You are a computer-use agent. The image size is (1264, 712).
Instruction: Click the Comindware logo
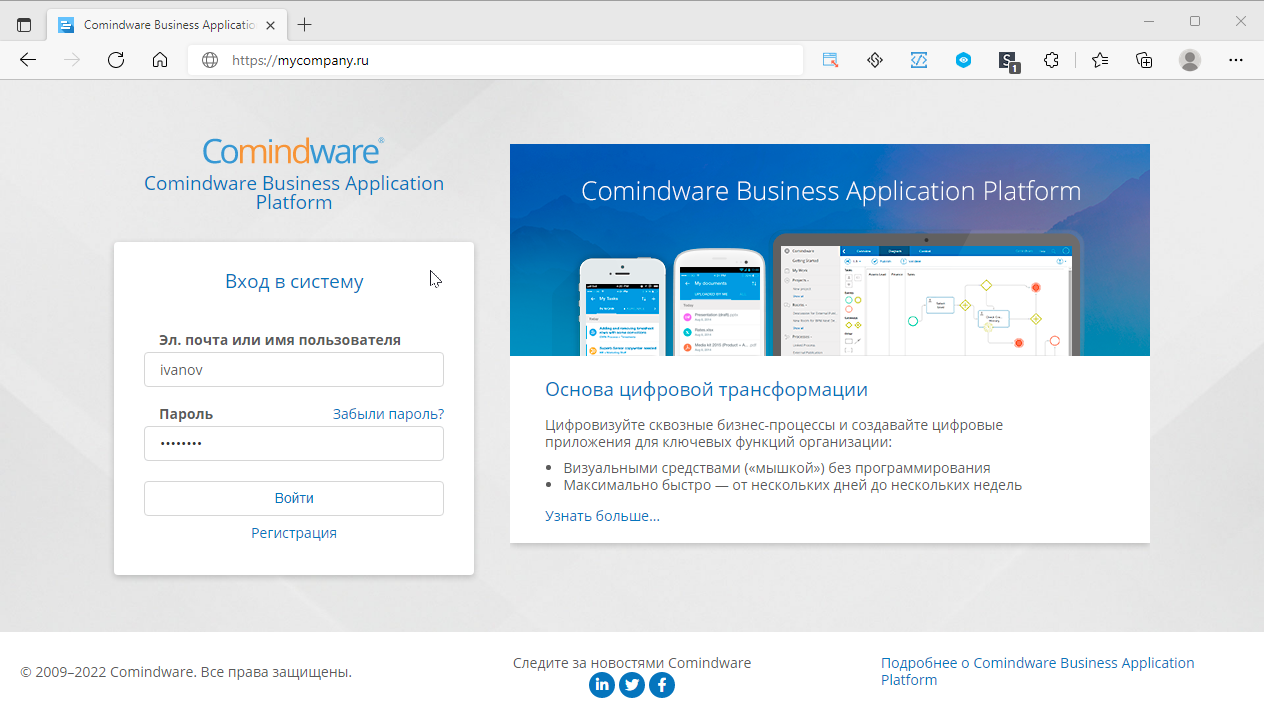point(293,151)
